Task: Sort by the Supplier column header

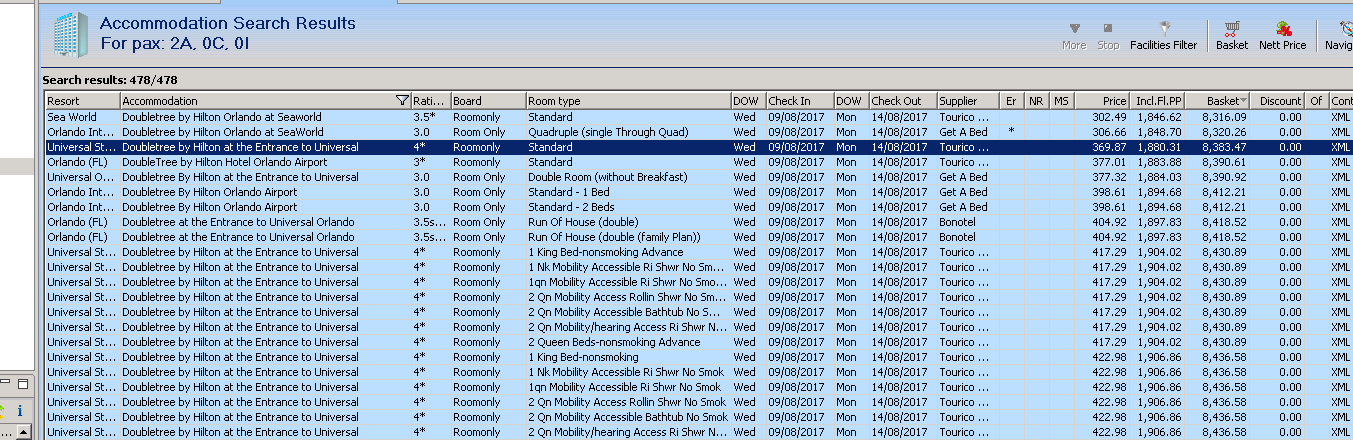Action: click(x=967, y=101)
